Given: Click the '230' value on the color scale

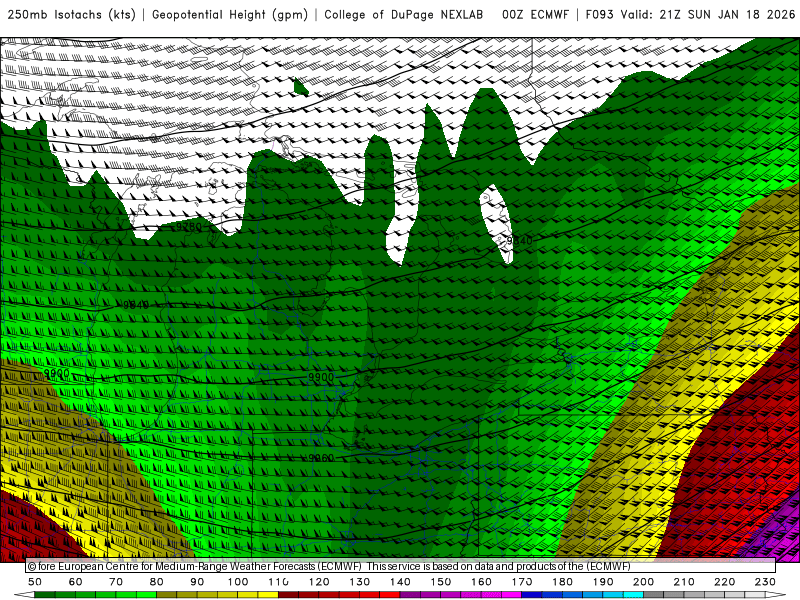Looking at the screenshot, I should [765, 582].
